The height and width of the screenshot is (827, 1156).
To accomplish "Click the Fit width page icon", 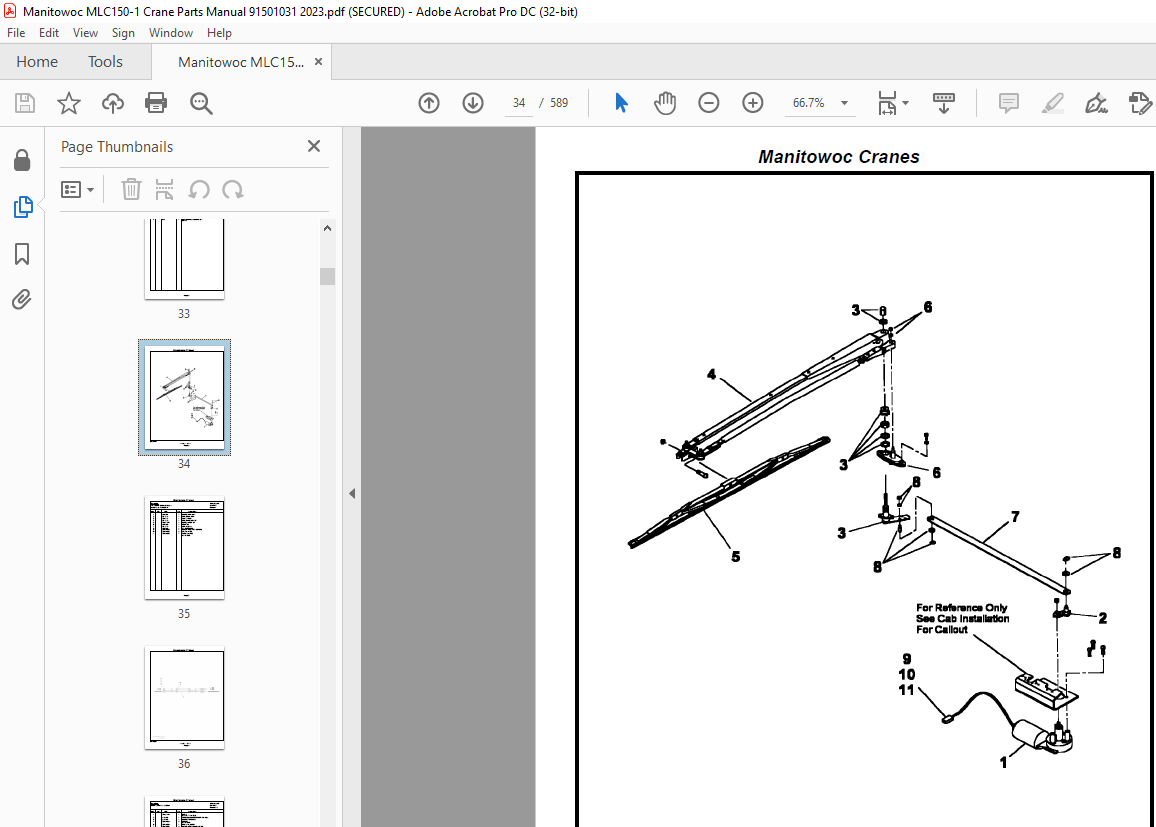I will 887,103.
